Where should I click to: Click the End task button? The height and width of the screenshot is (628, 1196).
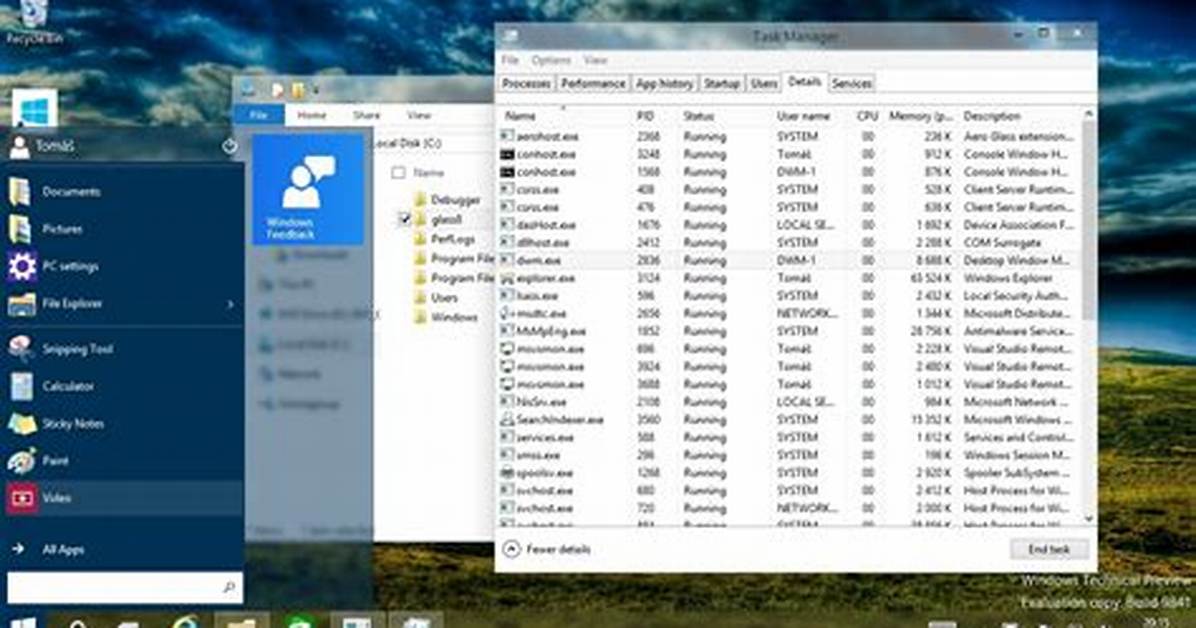point(1049,549)
